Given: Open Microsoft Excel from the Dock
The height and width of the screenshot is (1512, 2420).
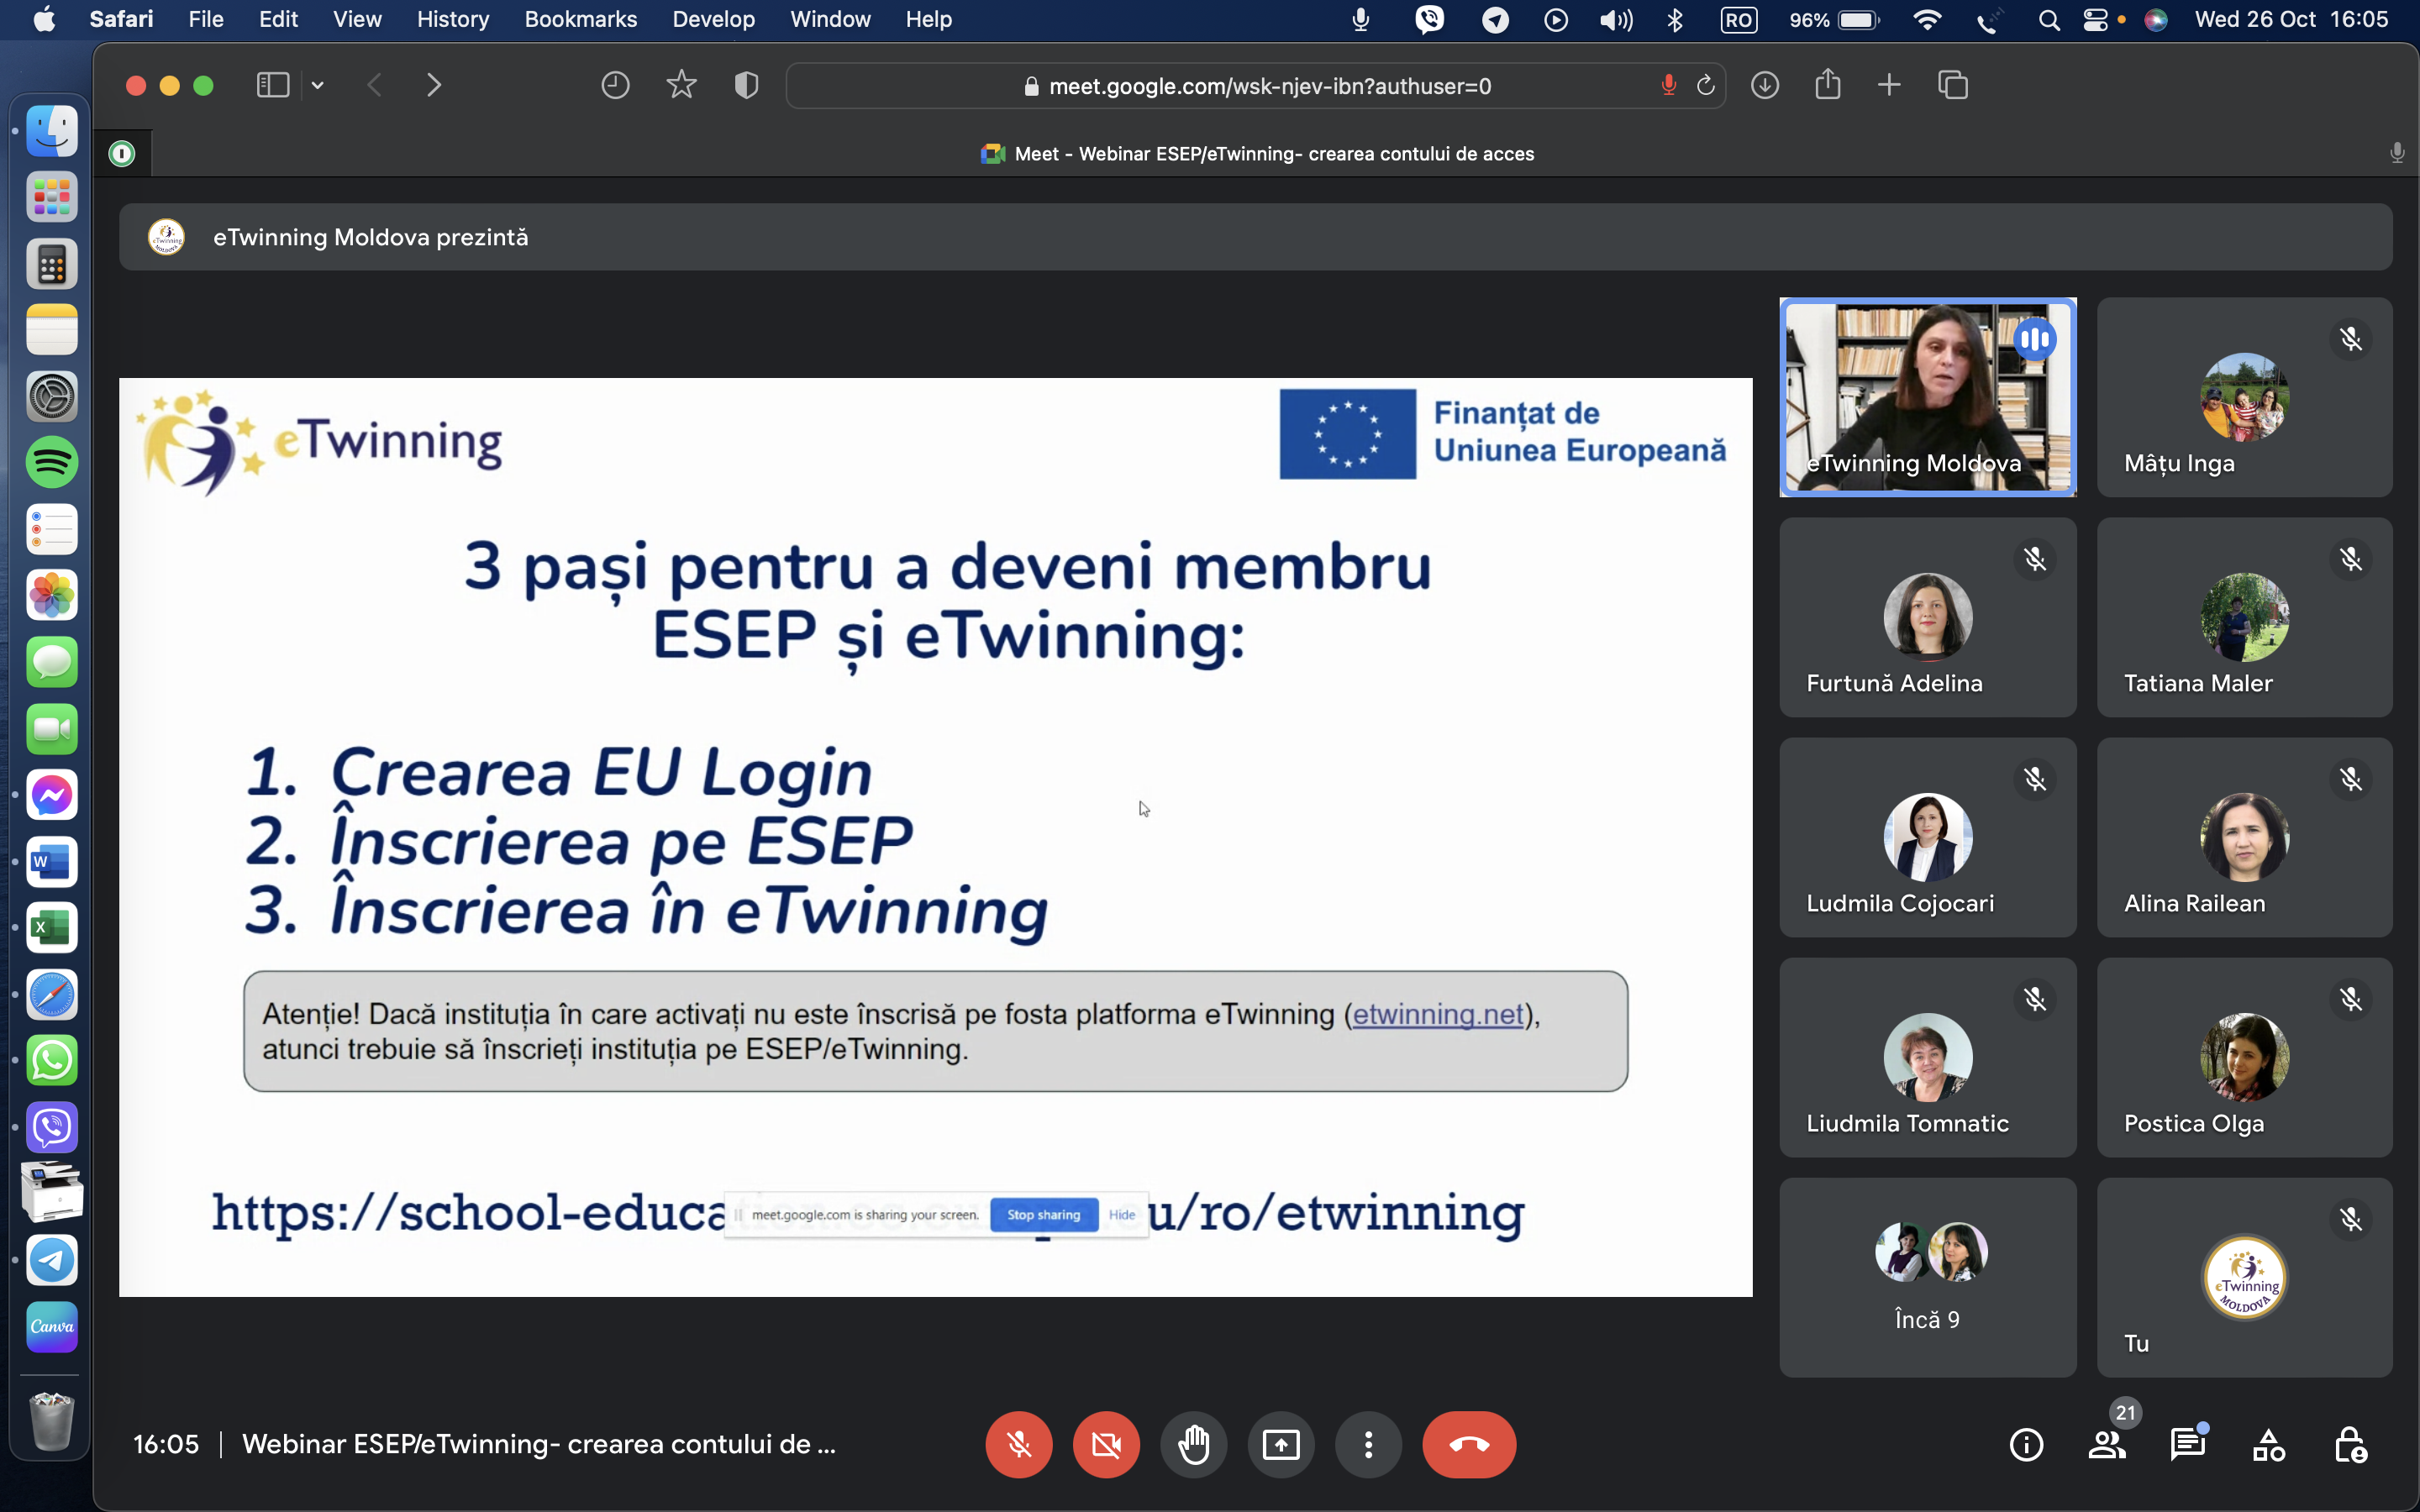Looking at the screenshot, I should 52,928.
